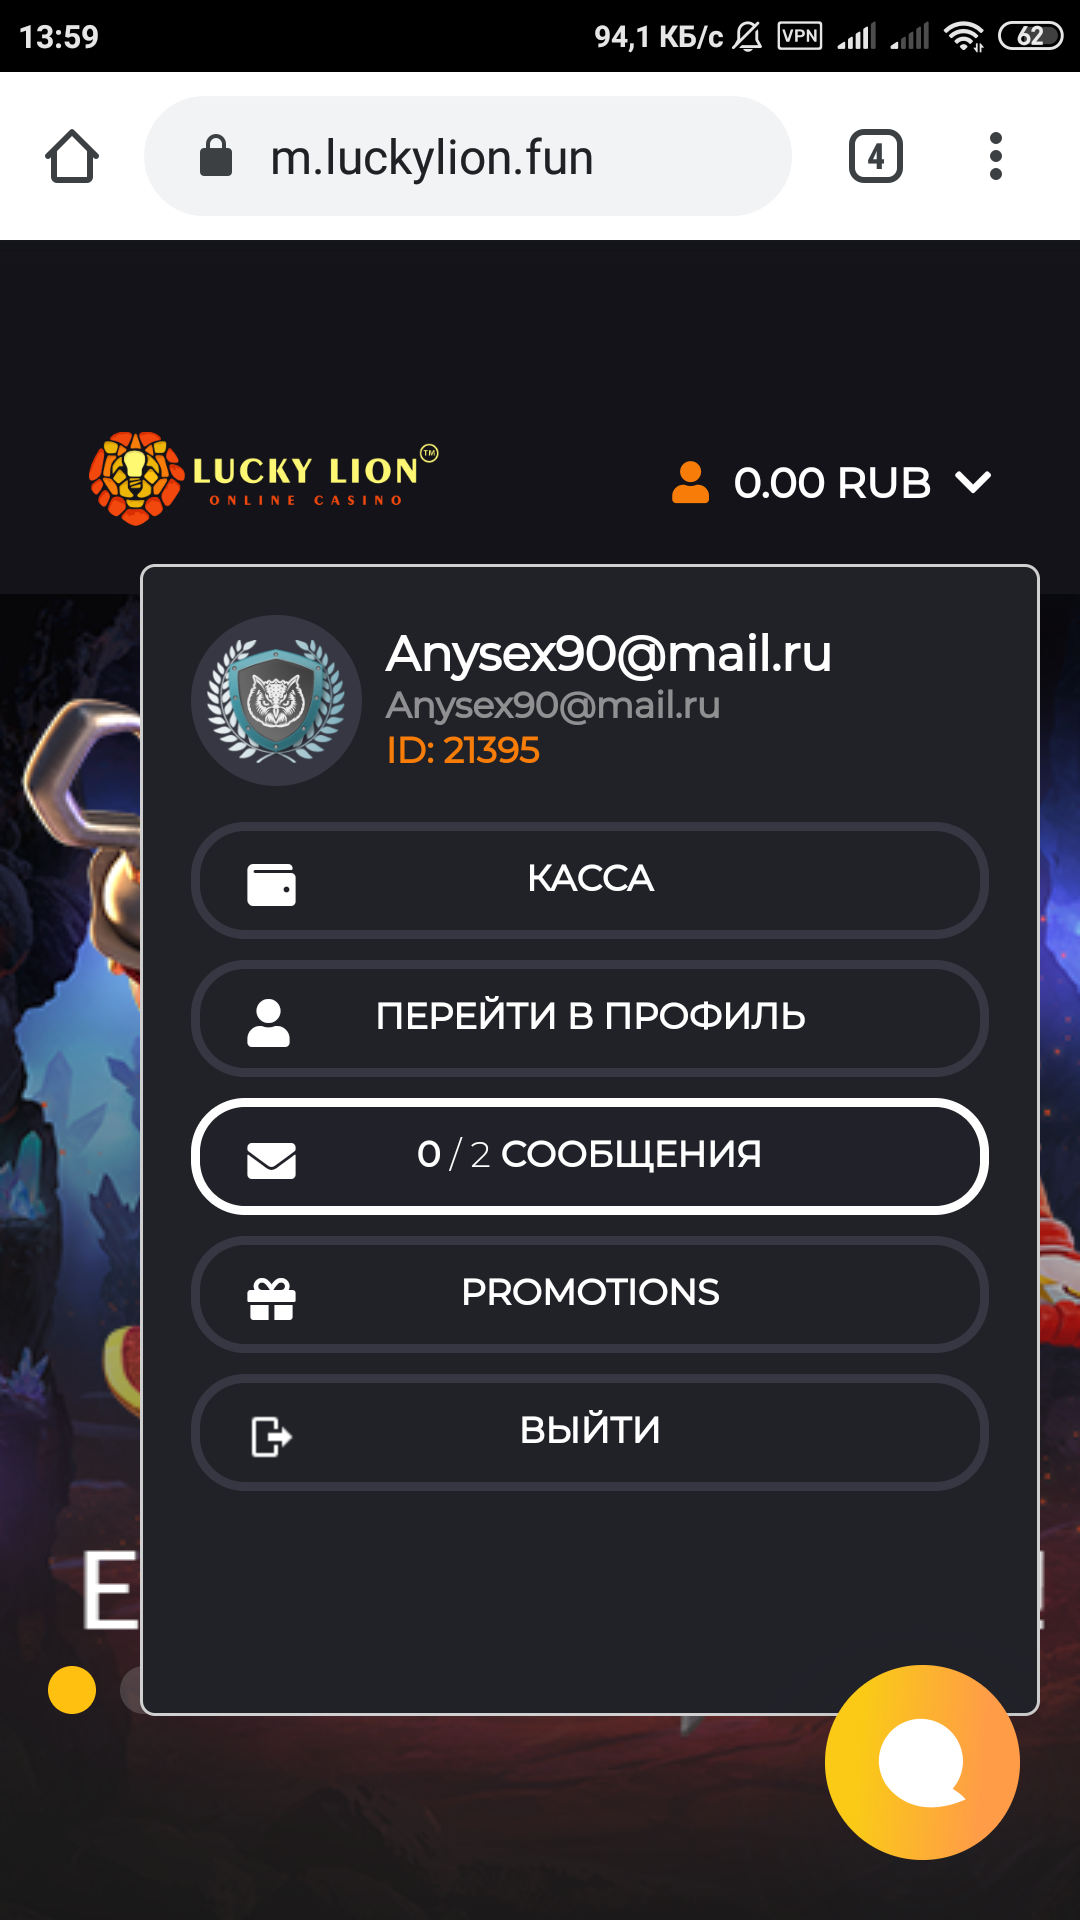Open the КАССА cashier menu item
This screenshot has height=1920, width=1080.
click(590, 880)
